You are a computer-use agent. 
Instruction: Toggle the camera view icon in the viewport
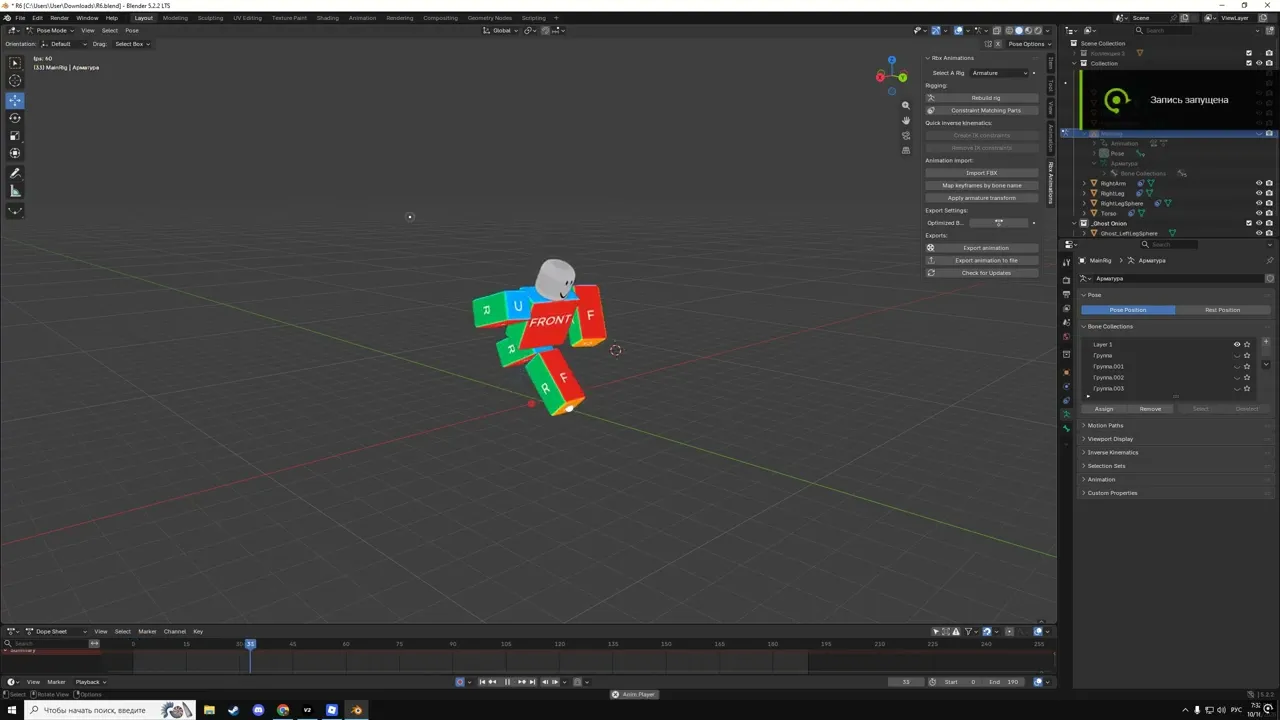coord(906,135)
